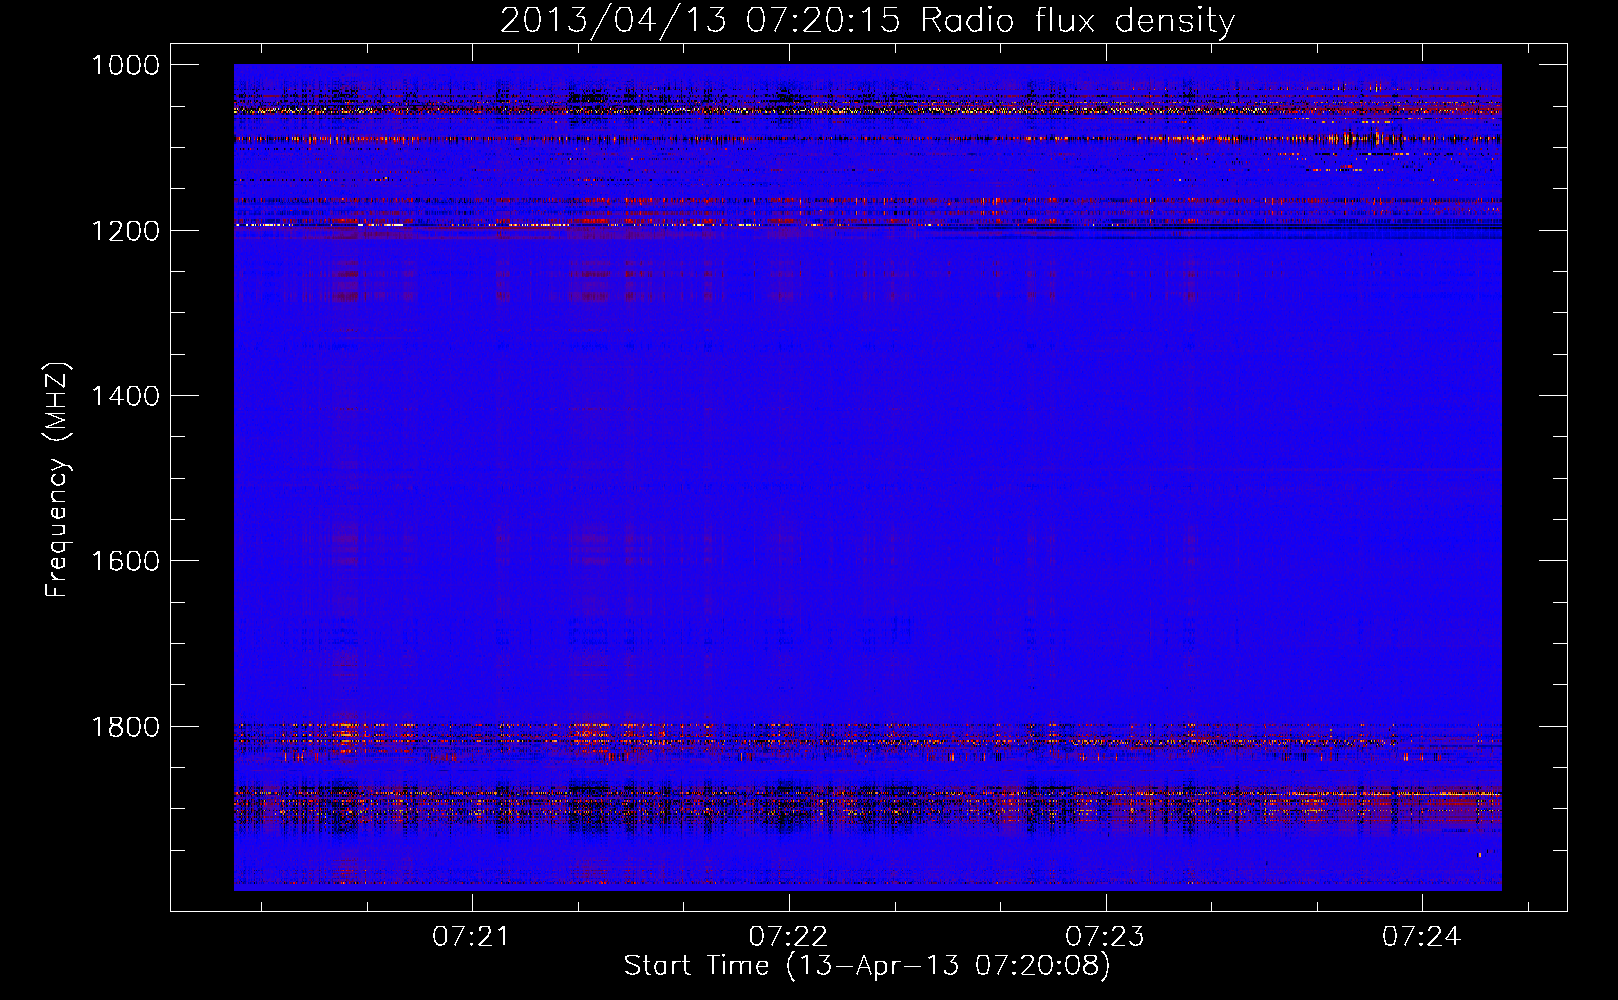Click the Frequency (MHZ) axis label
The height and width of the screenshot is (1000, 1618).
click(x=58, y=479)
